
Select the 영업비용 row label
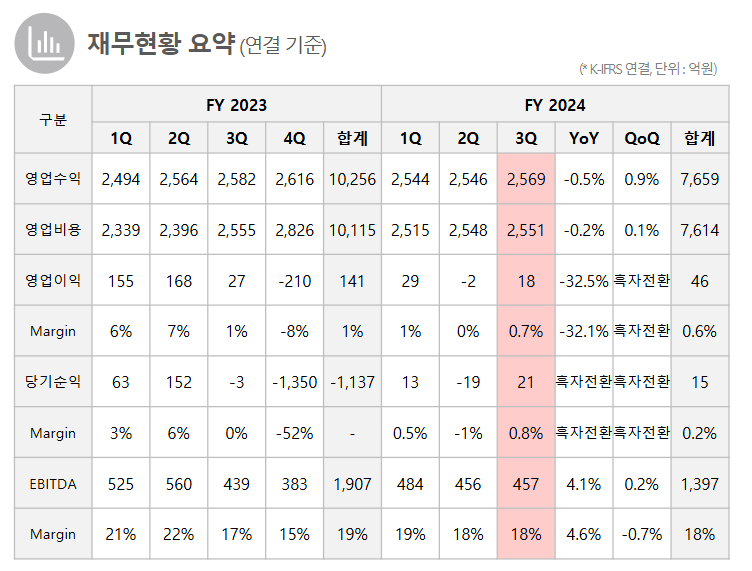coord(53,230)
